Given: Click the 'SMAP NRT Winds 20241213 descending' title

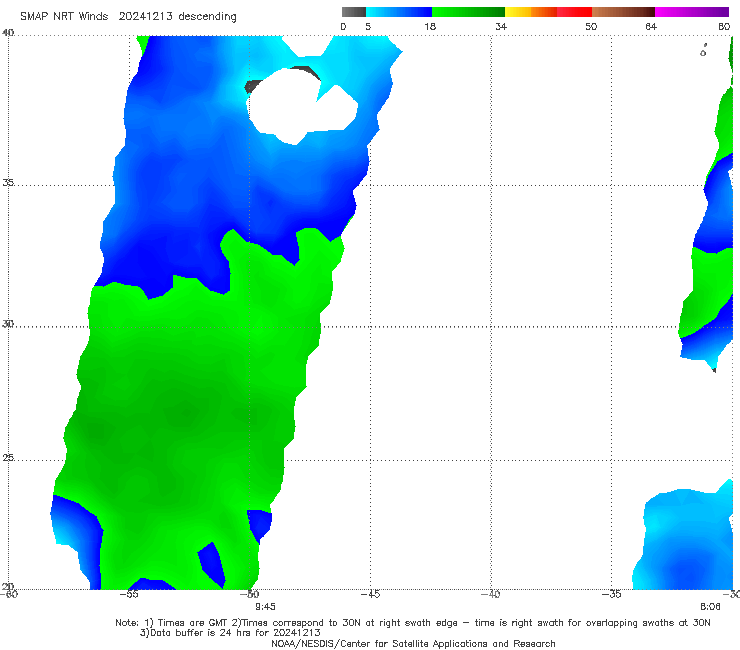Looking at the screenshot, I should [x=128, y=17].
